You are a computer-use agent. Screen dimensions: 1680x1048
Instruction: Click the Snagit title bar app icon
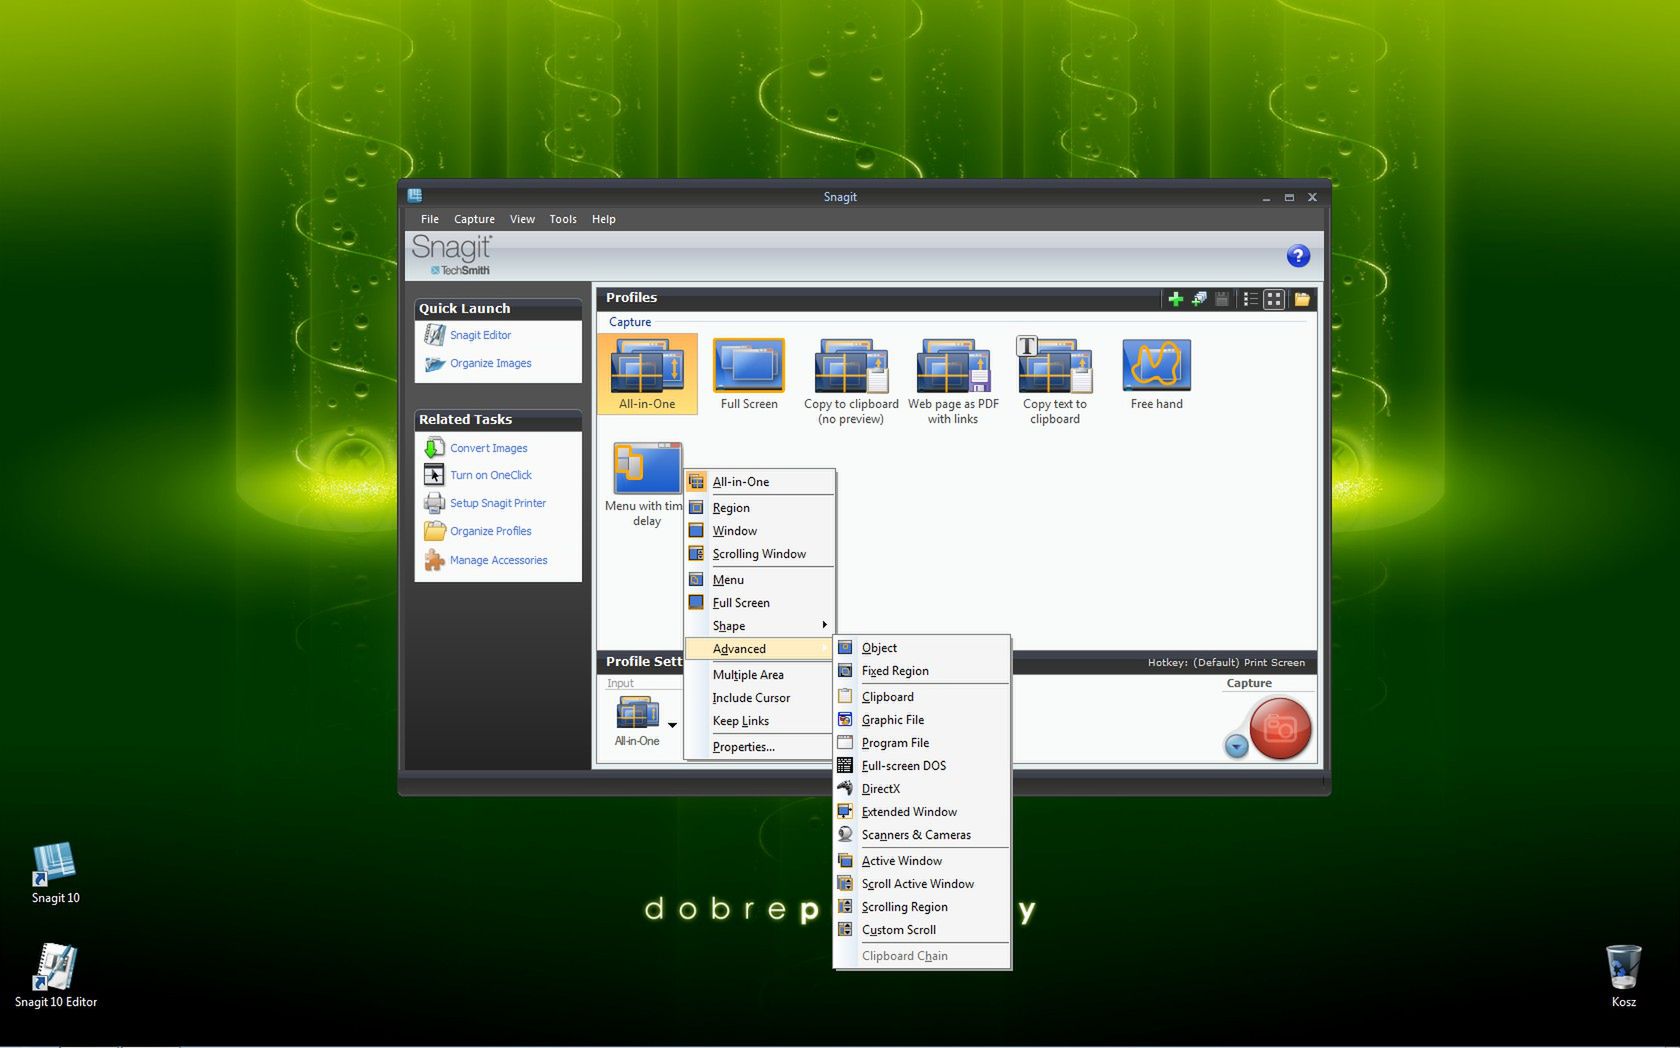point(415,196)
